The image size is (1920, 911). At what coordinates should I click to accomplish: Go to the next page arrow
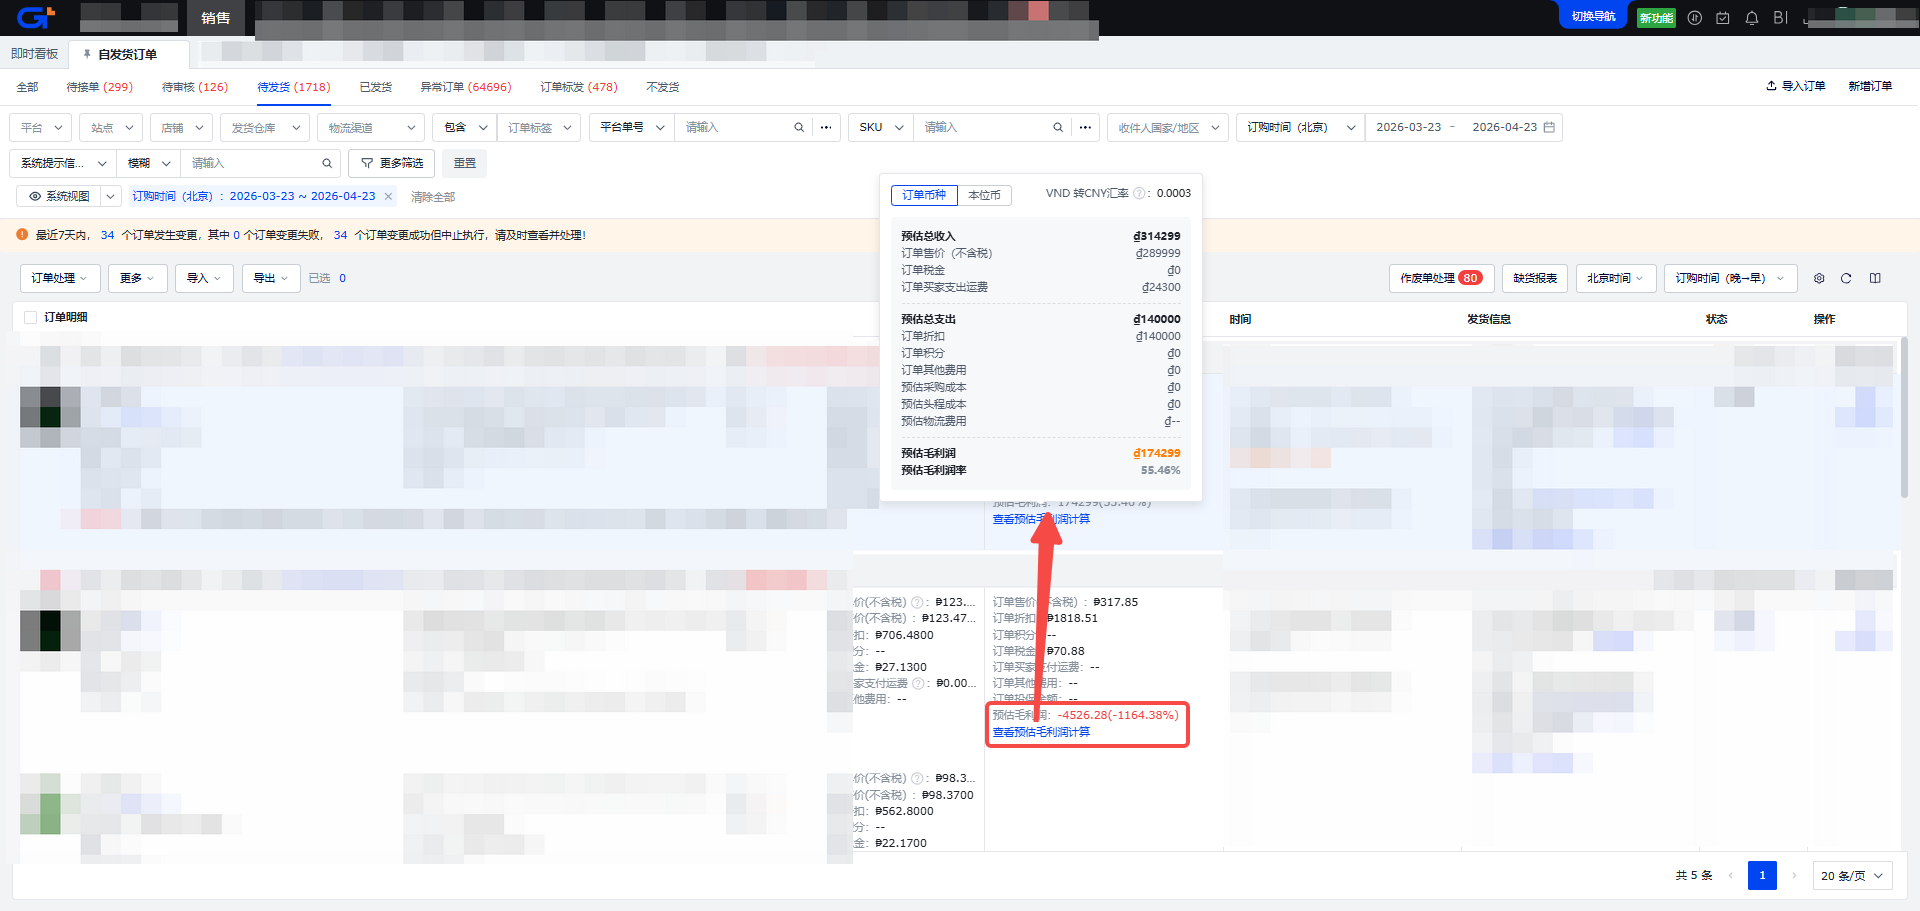tap(1794, 875)
